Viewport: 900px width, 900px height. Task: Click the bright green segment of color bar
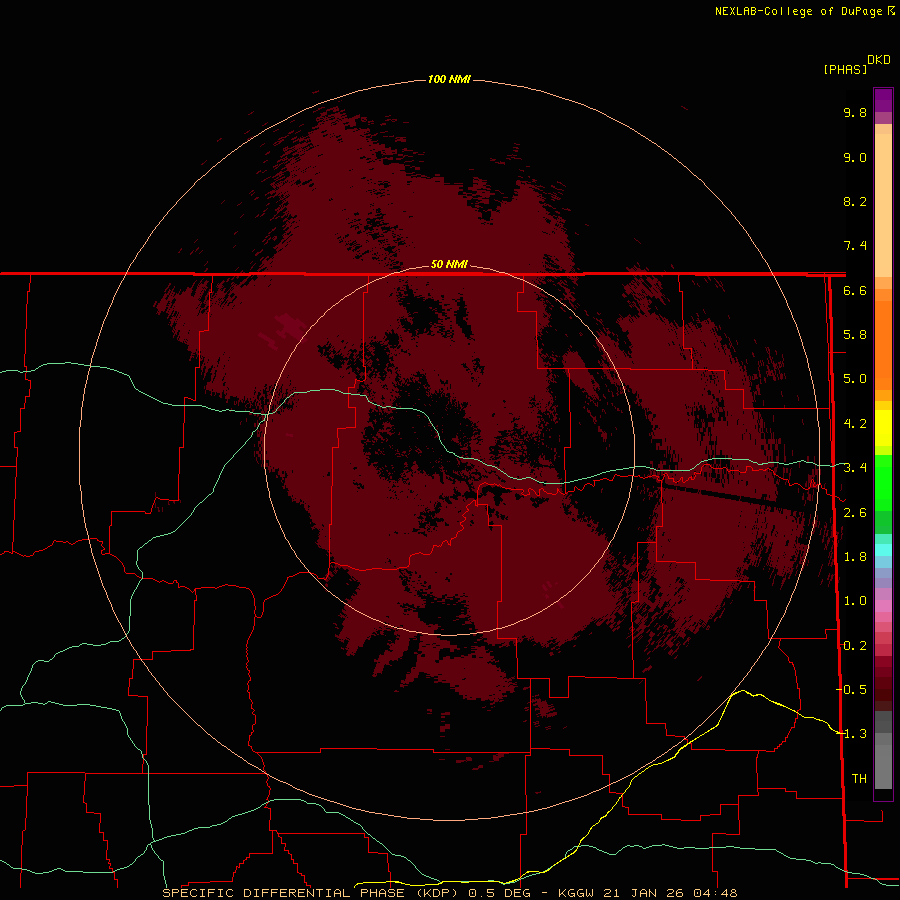coord(883,483)
